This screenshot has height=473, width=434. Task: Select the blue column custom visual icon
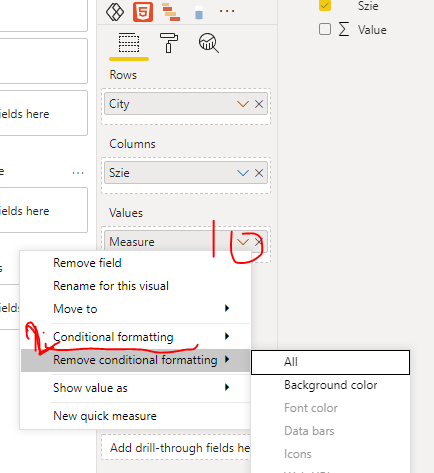pyautogui.click(x=199, y=13)
